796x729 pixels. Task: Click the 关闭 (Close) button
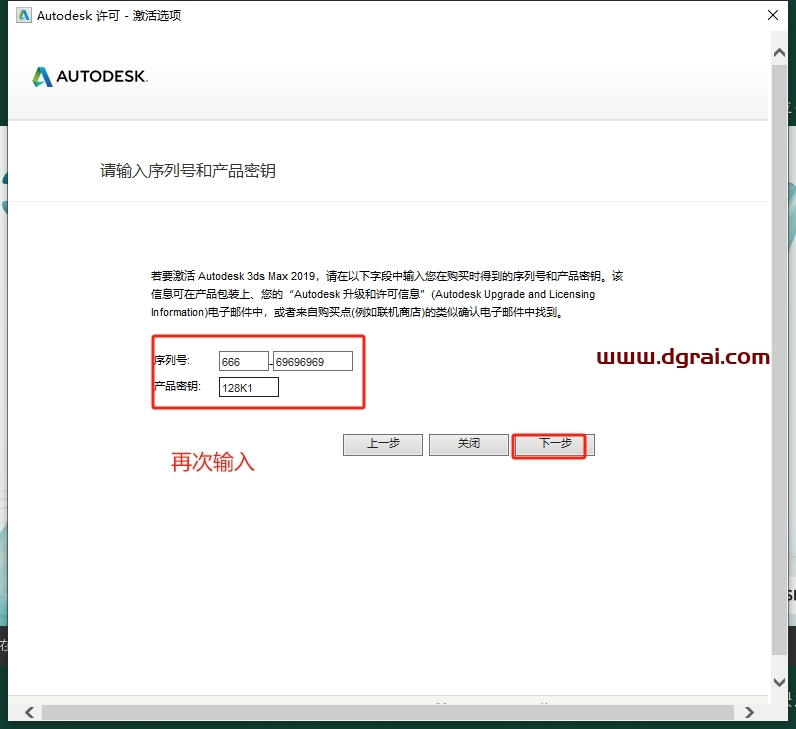[x=469, y=445]
